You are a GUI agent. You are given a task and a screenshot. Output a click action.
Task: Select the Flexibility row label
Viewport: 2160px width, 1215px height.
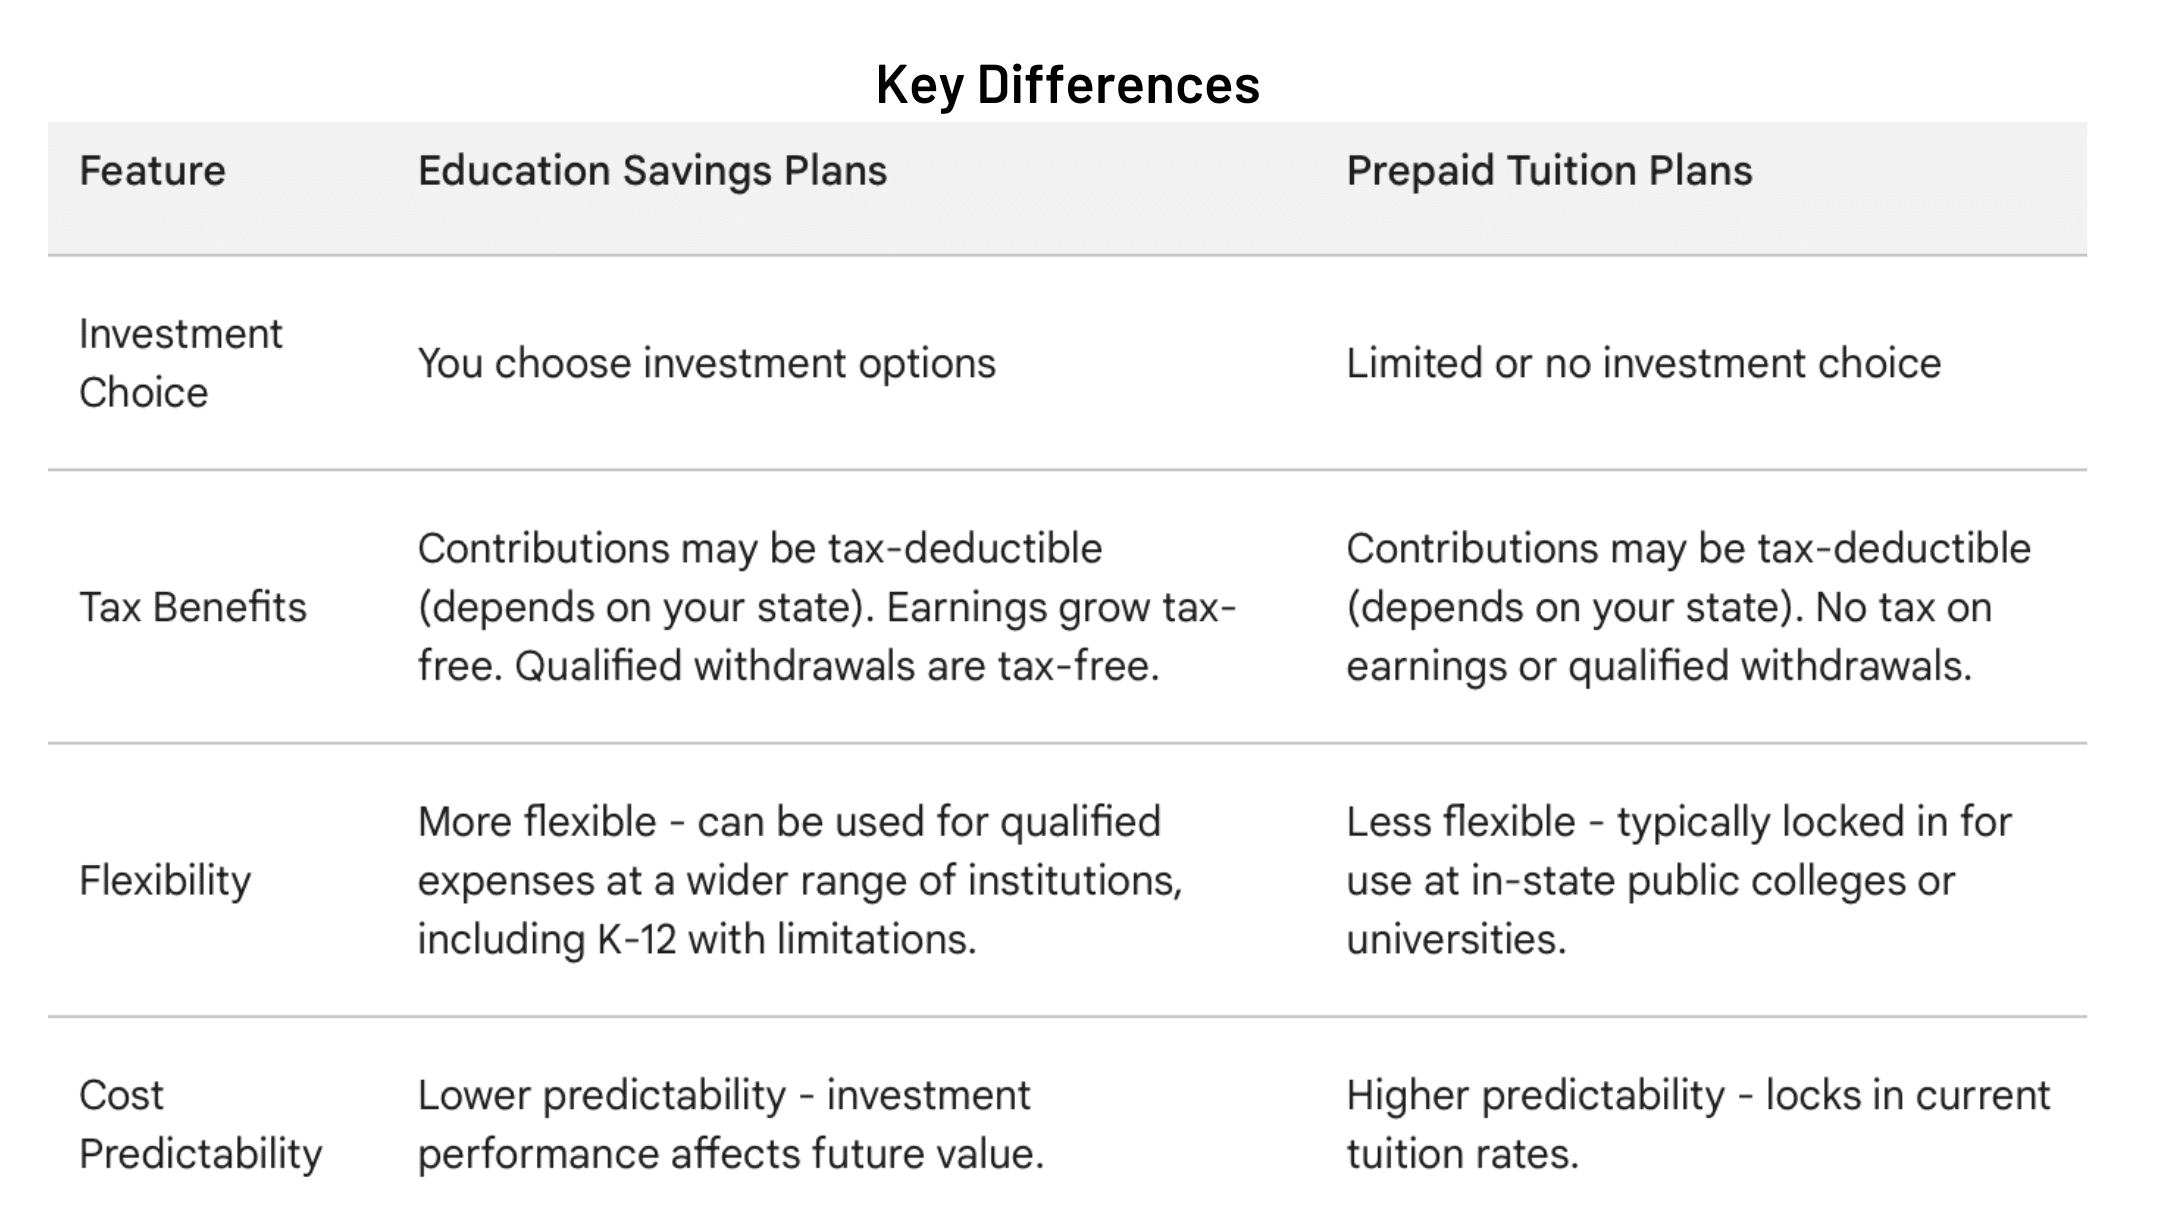(164, 881)
